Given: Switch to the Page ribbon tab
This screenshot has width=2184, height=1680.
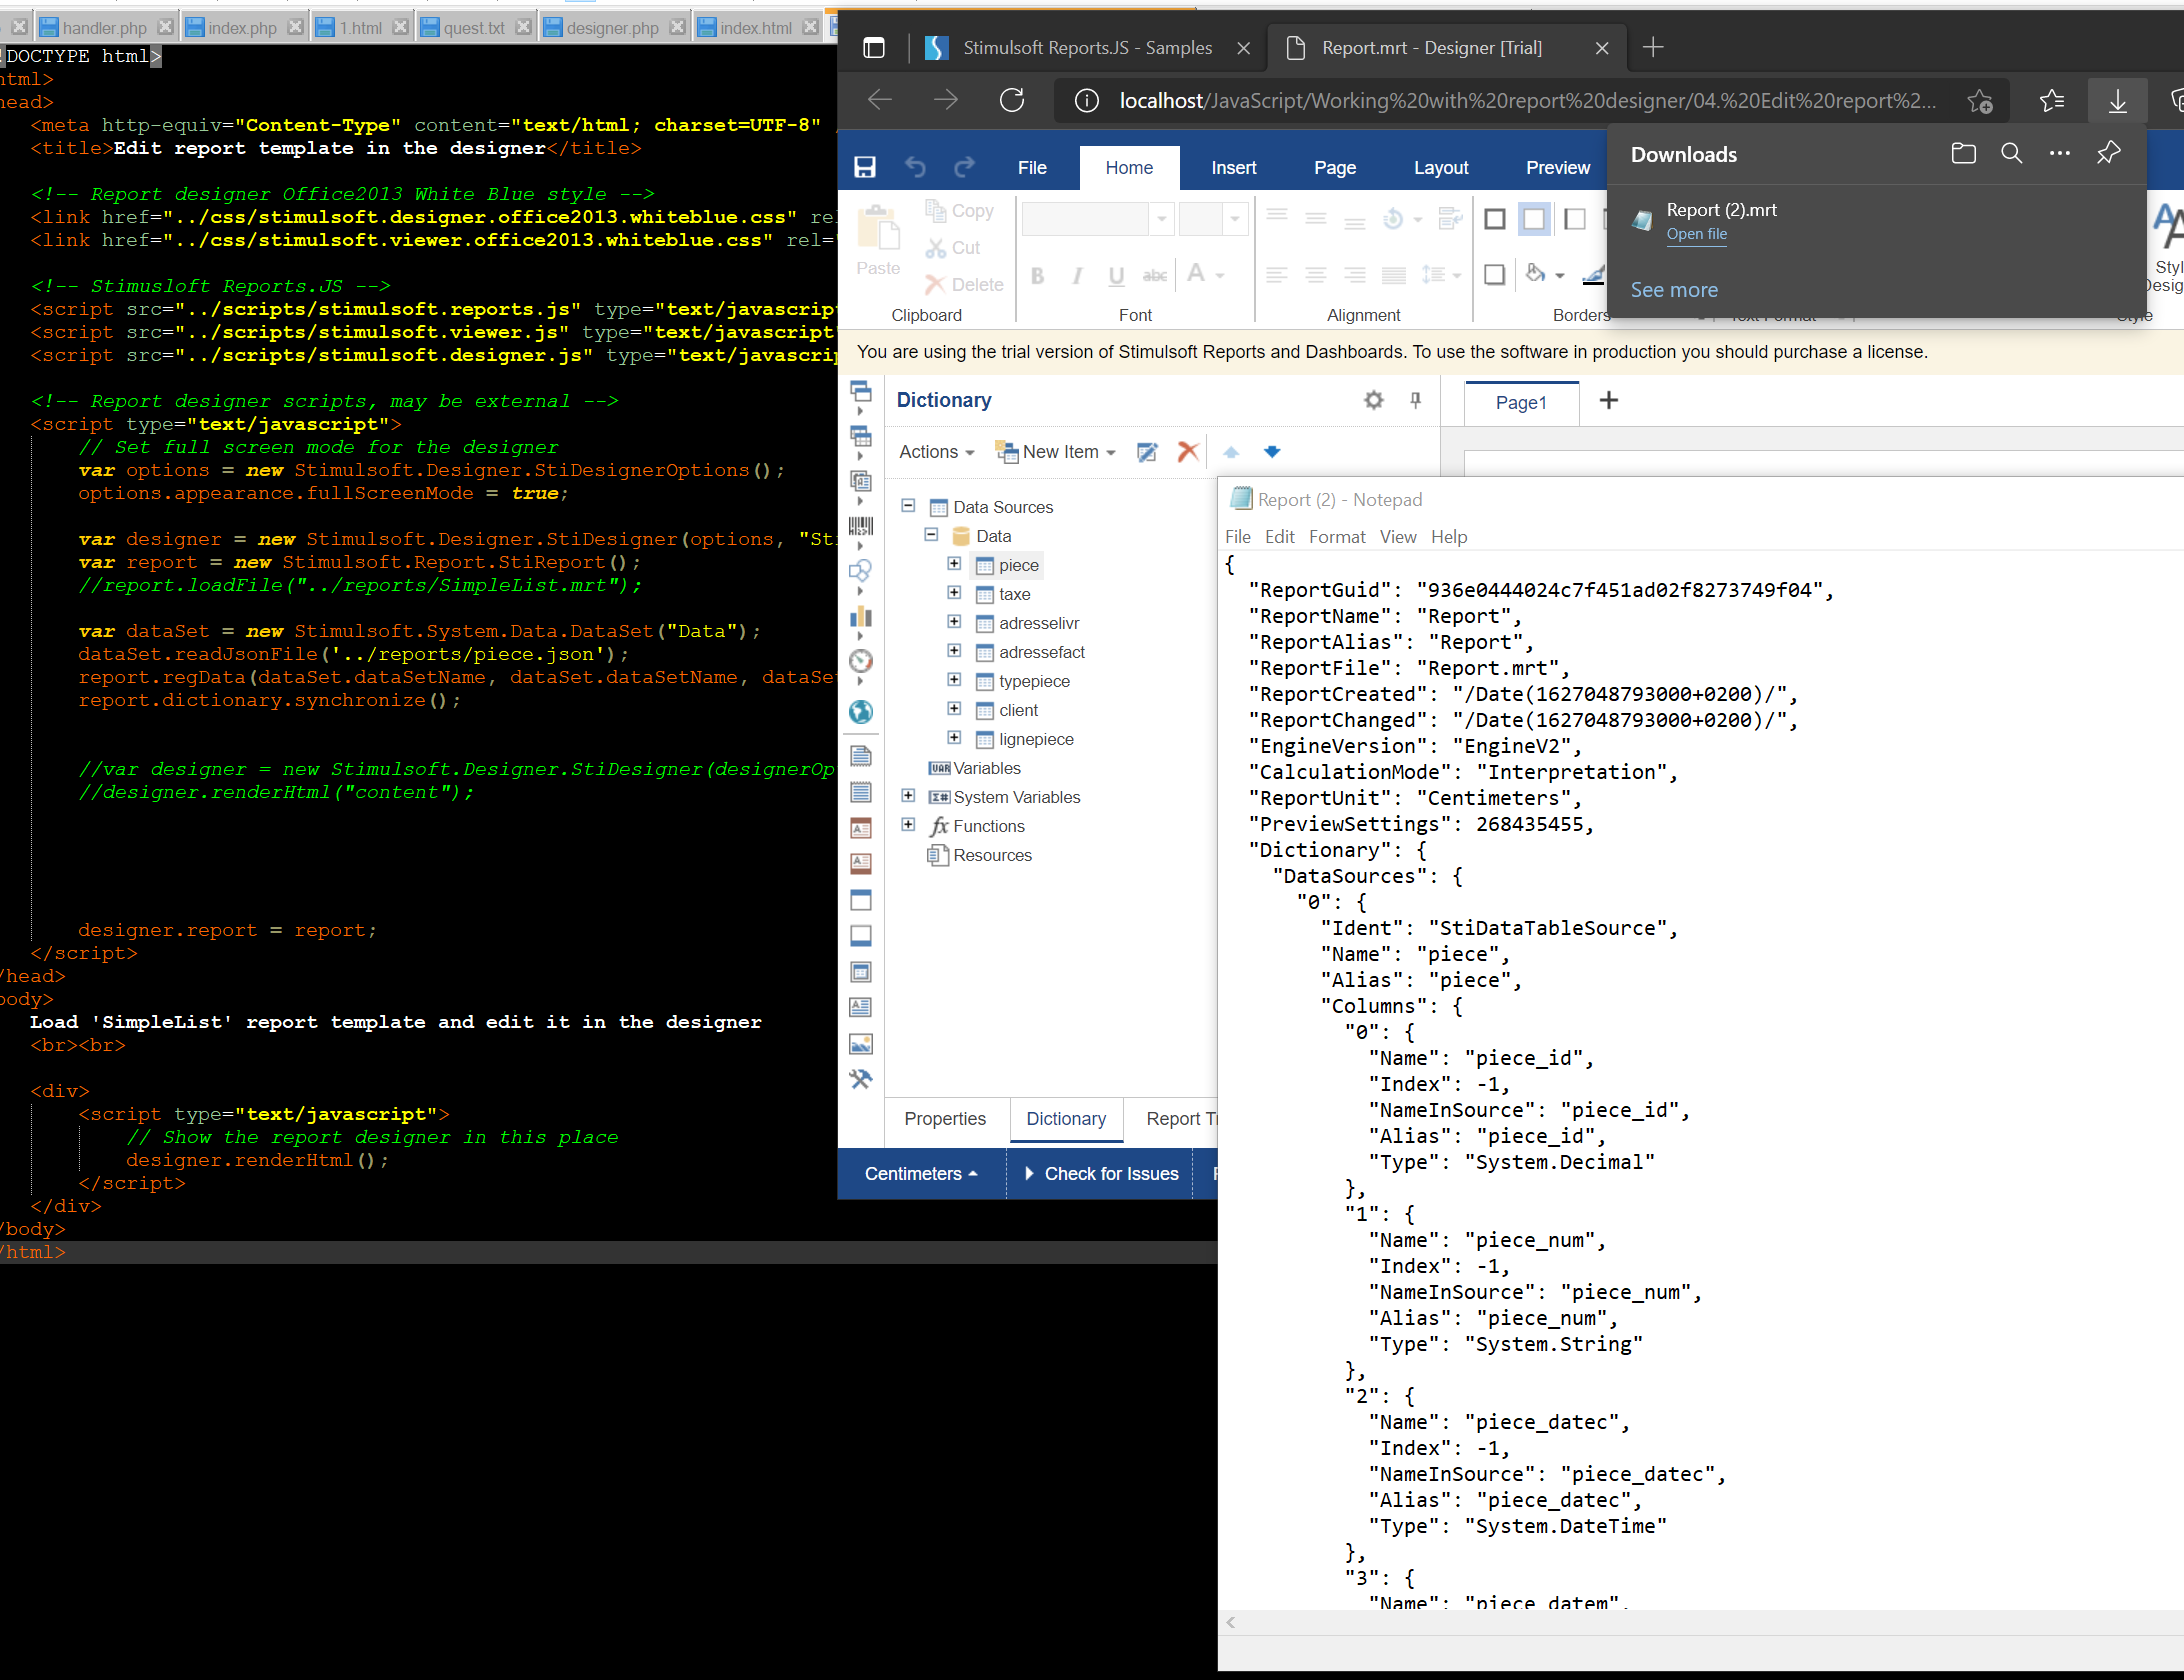Looking at the screenshot, I should tap(1335, 168).
